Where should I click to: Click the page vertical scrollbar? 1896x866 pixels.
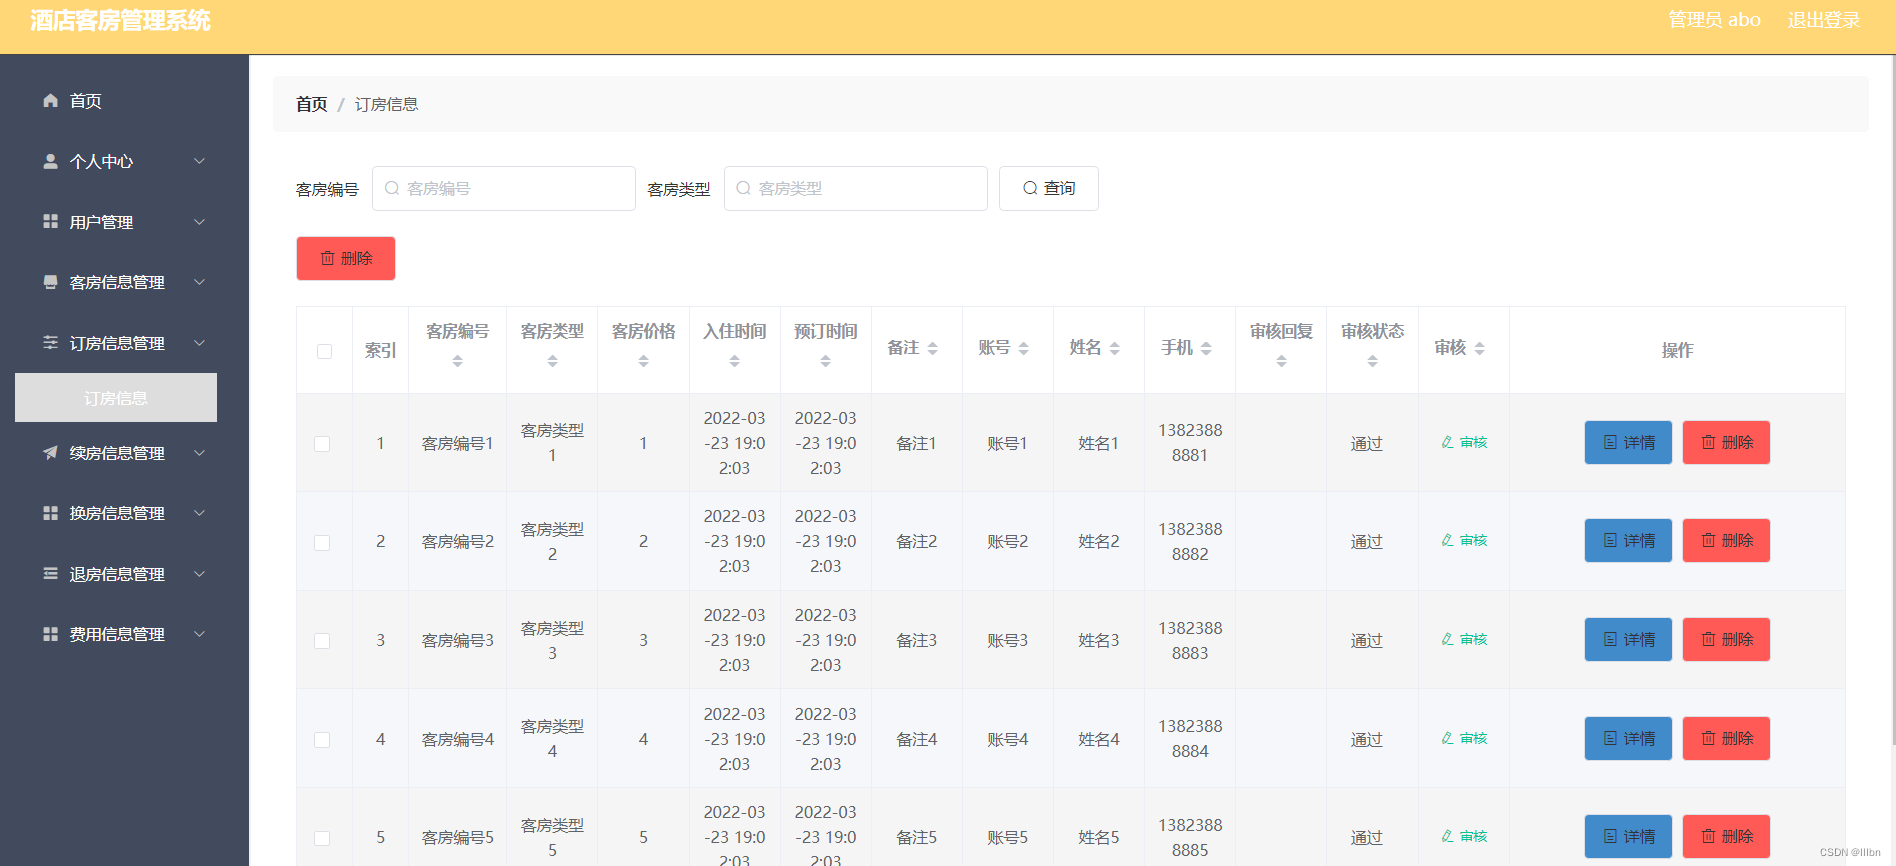tap(1891, 400)
